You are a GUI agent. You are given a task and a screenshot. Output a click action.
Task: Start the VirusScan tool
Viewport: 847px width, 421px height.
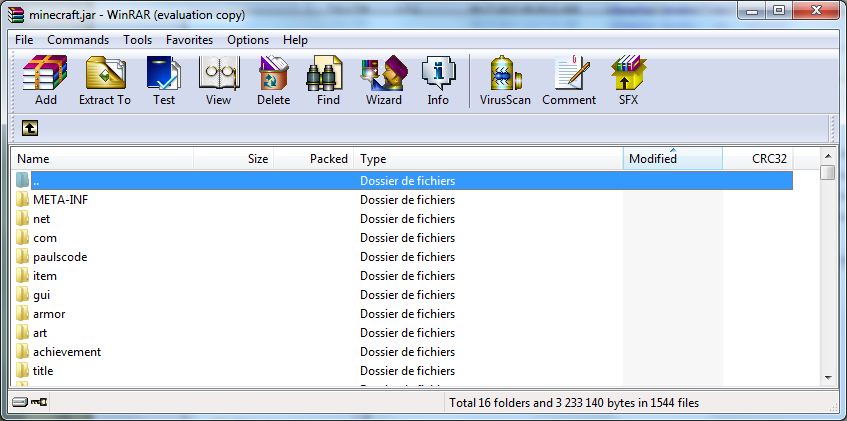point(505,73)
